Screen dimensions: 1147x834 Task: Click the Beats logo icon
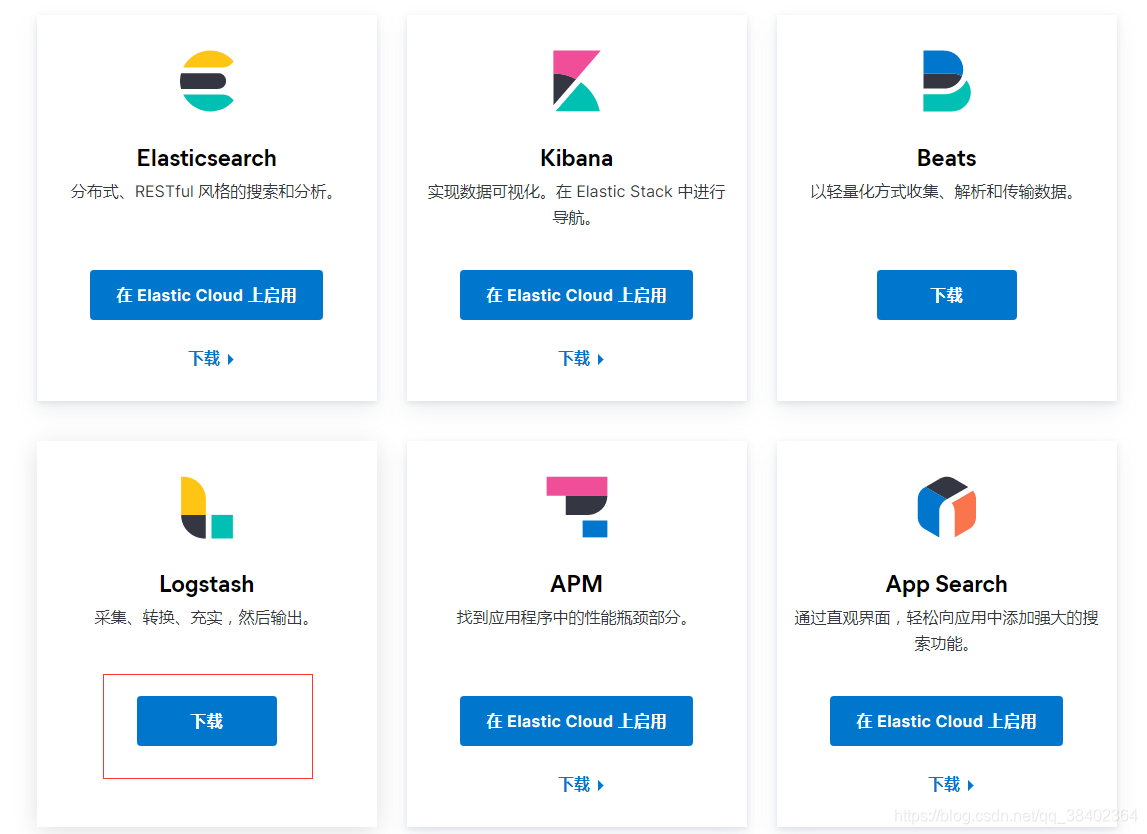click(x=946, y=79)
